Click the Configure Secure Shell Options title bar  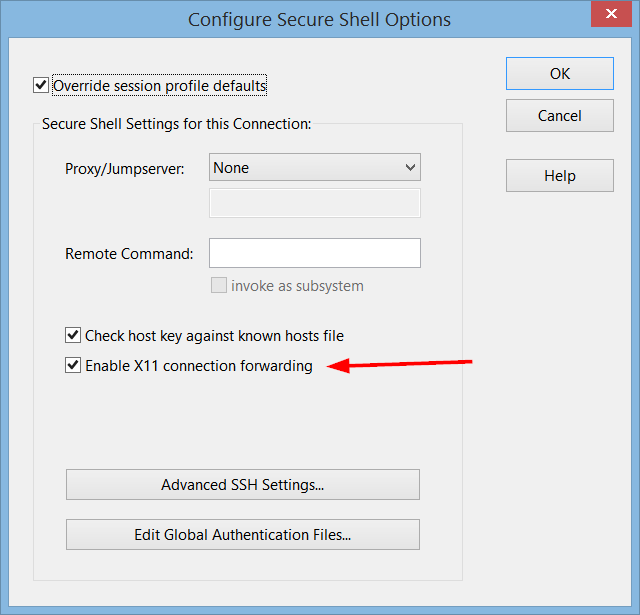point(319,19)
